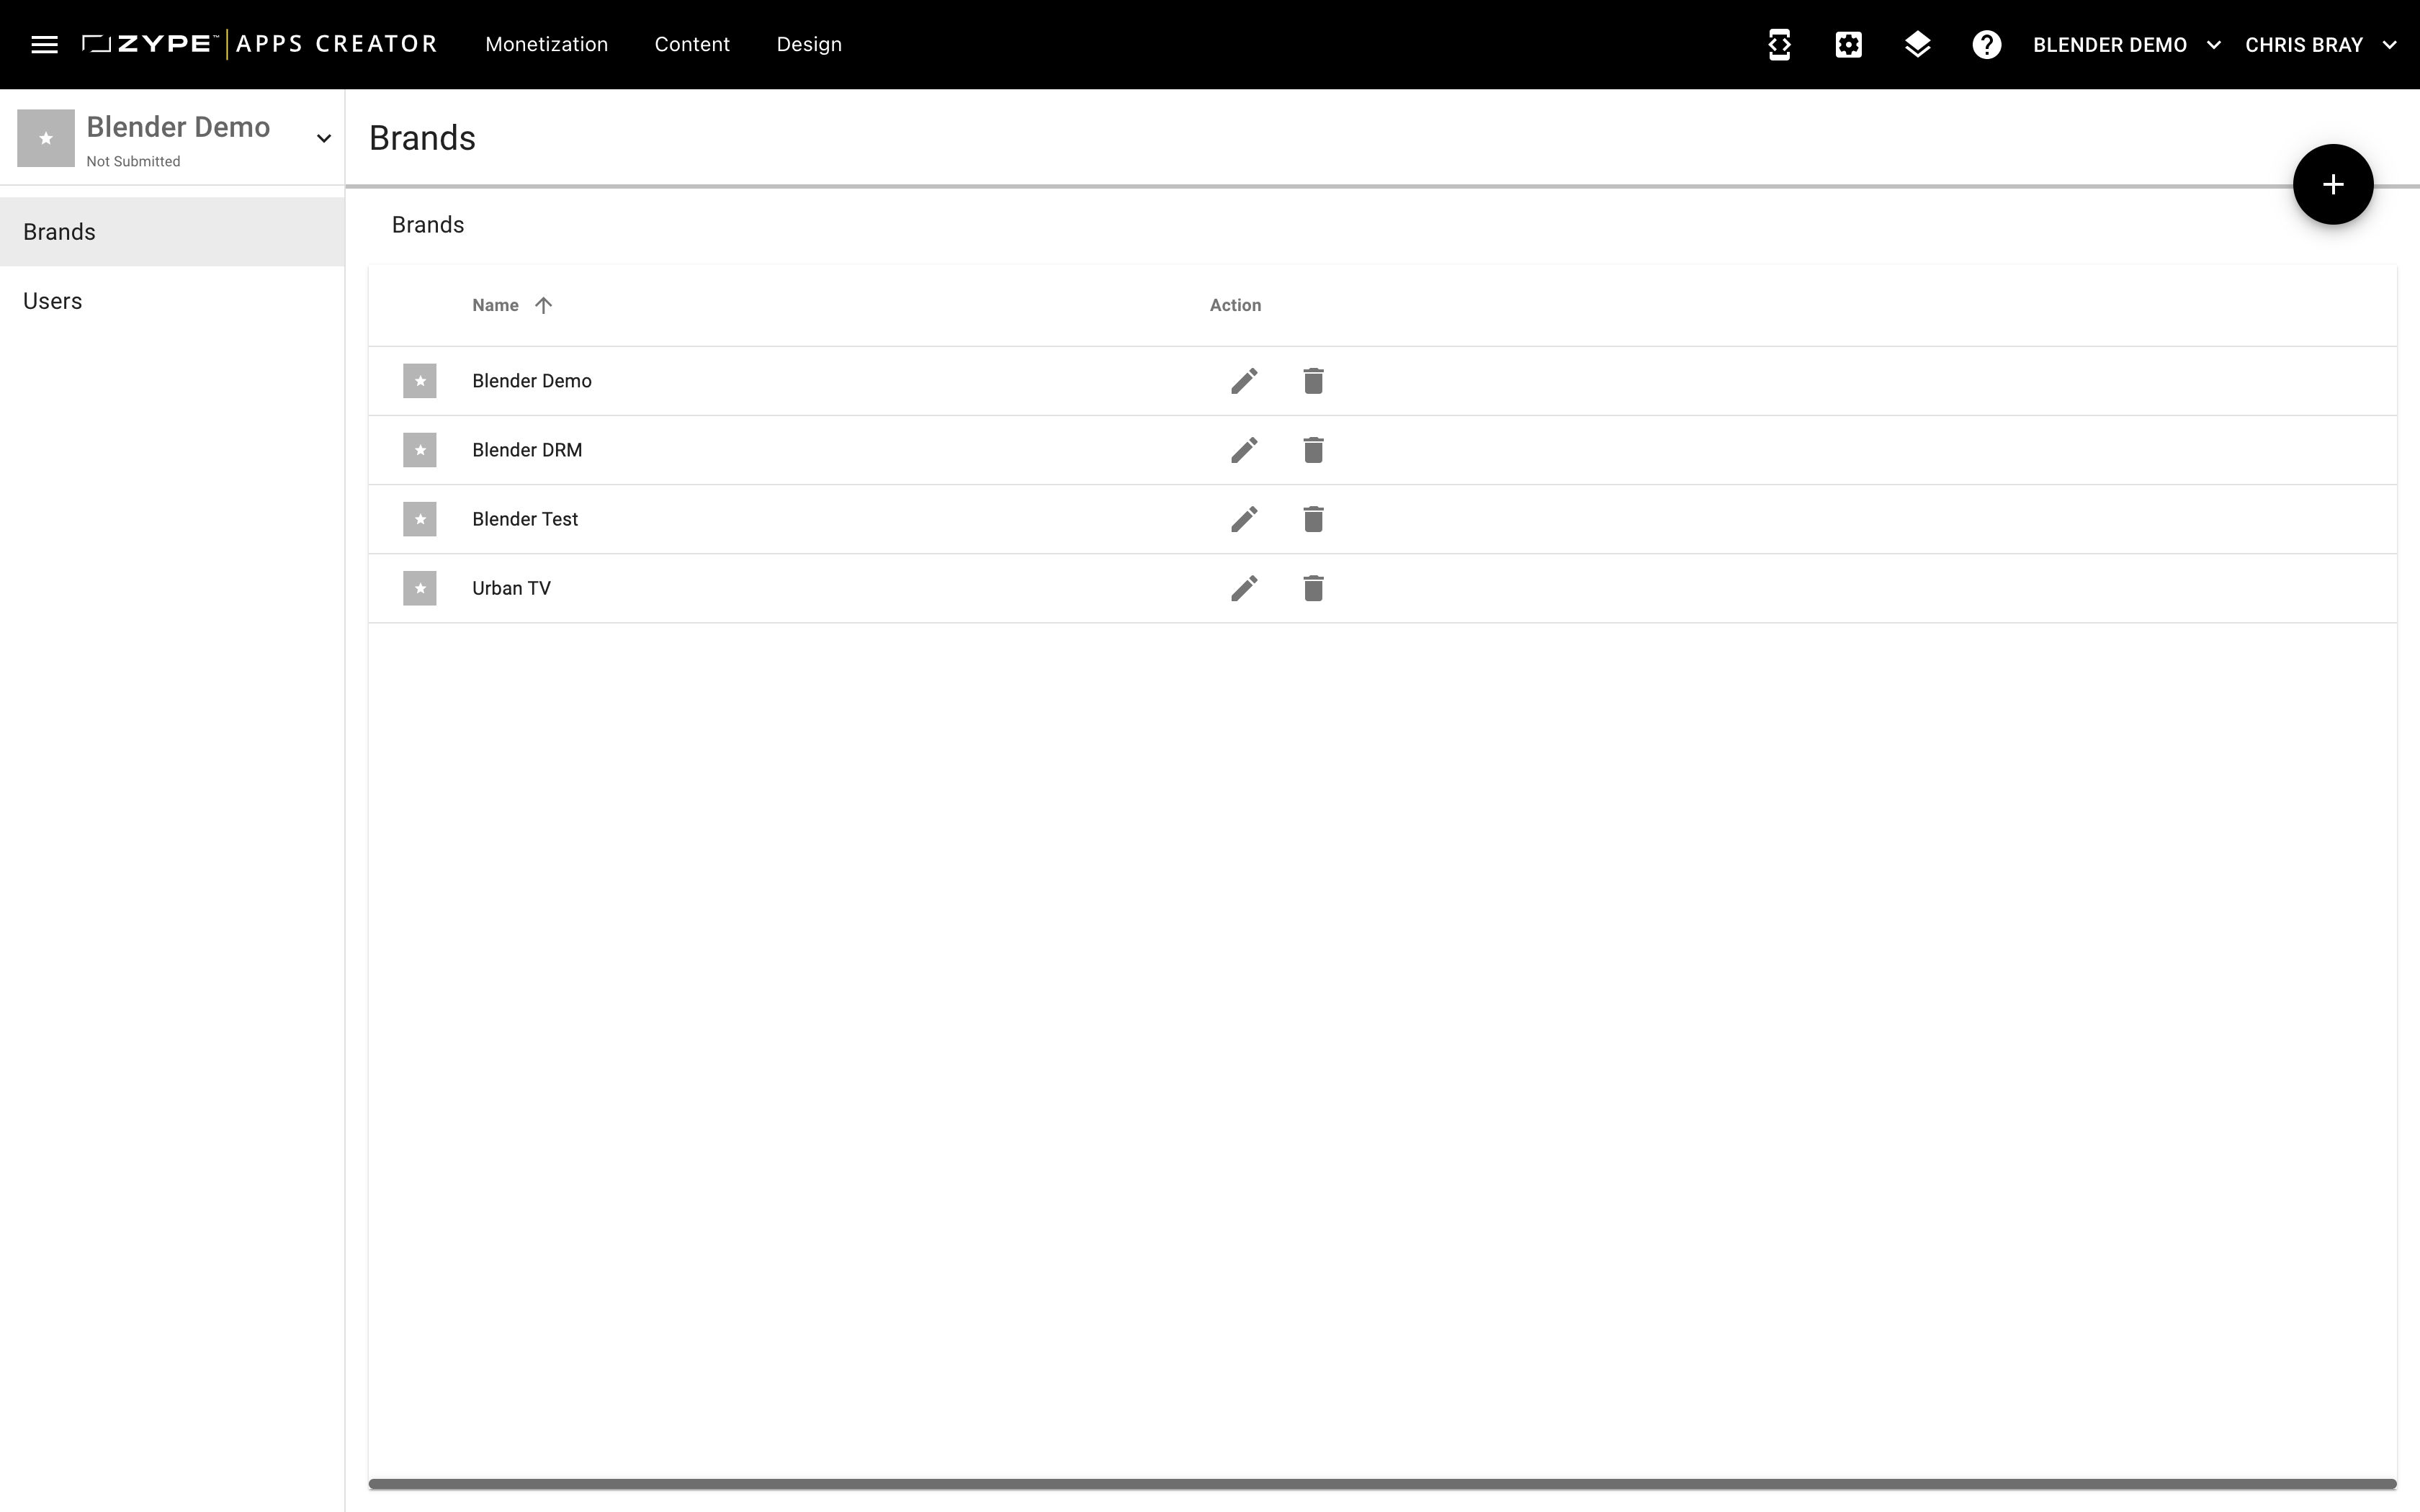Delete the Urban TV brand
The height and width of the screenshot is (1512, 2420).
pos(1313,588)
